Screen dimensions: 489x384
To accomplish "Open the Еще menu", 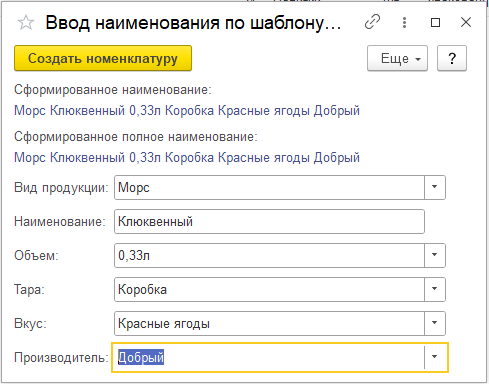I will 397,58.
